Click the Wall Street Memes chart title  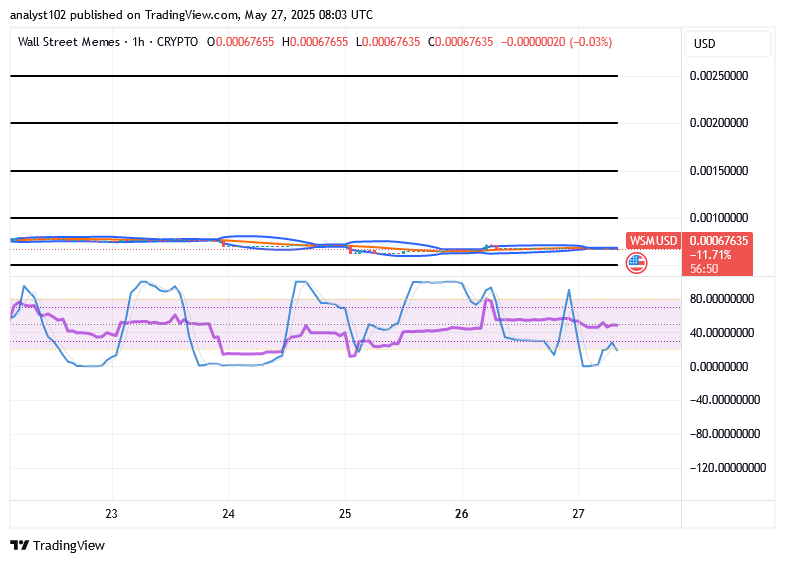click(69, 42)
